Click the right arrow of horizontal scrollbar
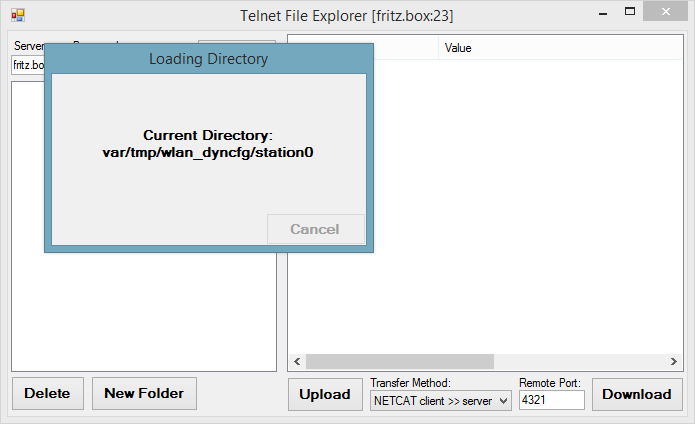The image size is (695, 424). click(673, 362)
